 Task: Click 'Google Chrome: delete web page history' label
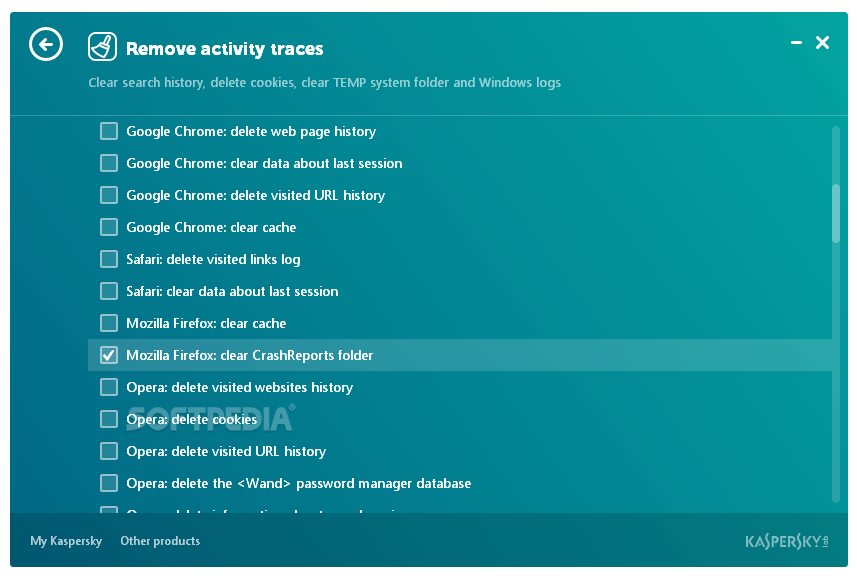(251, 132)
